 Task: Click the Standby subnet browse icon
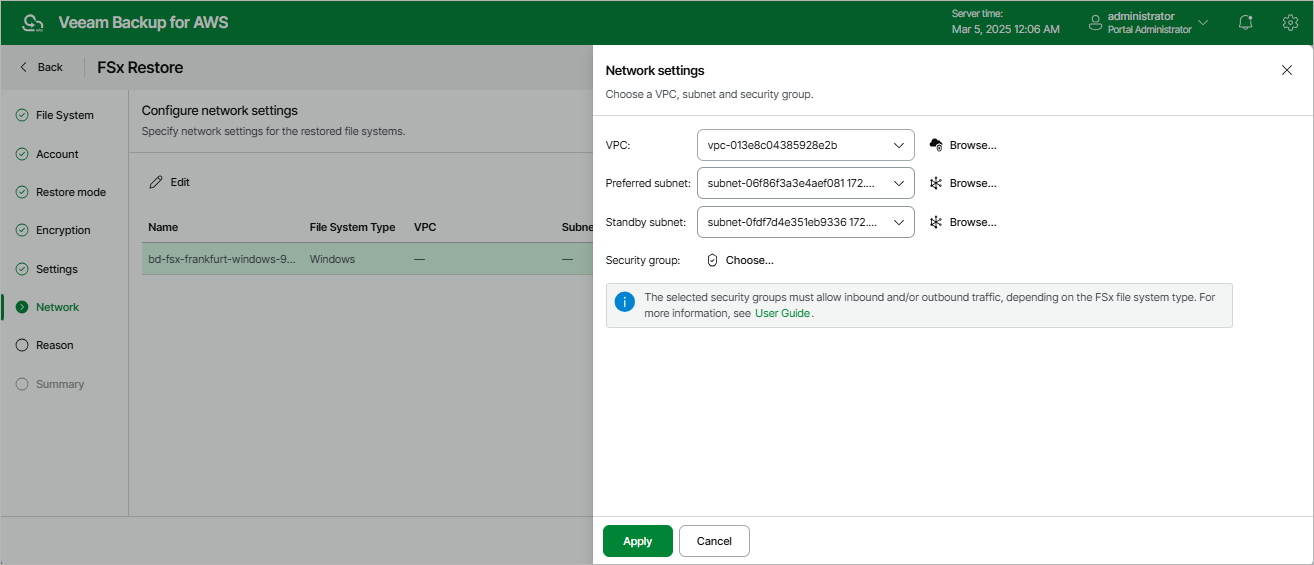click(936, 222)
